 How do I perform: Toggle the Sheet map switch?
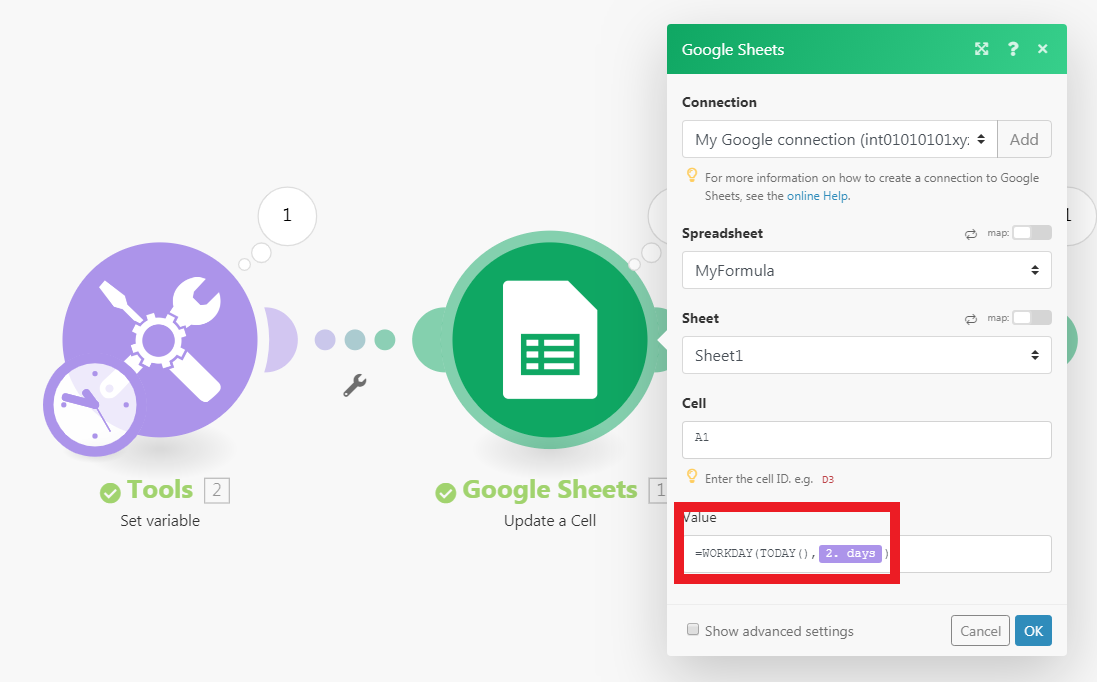tap(1032, 318)
